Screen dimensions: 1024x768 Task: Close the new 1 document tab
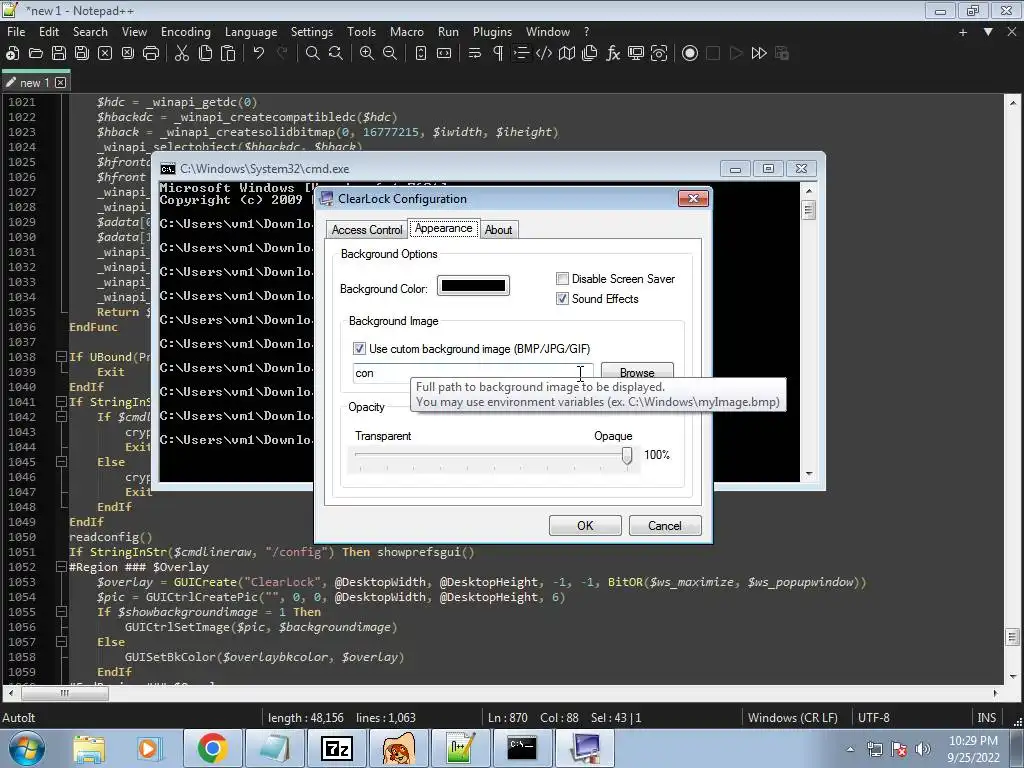click(x=61, y=82)
